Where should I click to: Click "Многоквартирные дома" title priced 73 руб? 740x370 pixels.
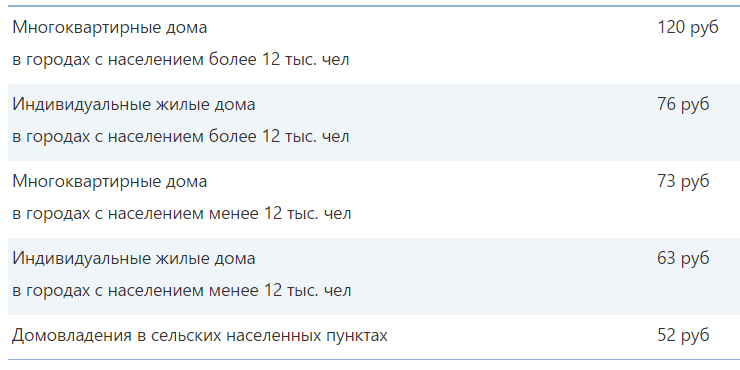109,182
